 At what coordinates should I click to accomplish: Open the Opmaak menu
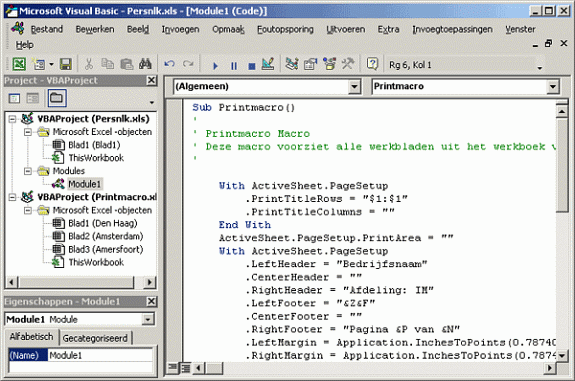click(228, 29)
